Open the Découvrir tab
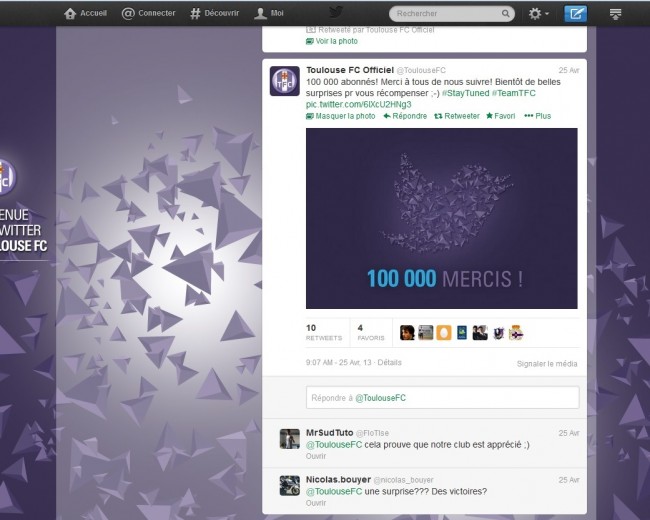 pyautogui.click(x=214, y=13)
